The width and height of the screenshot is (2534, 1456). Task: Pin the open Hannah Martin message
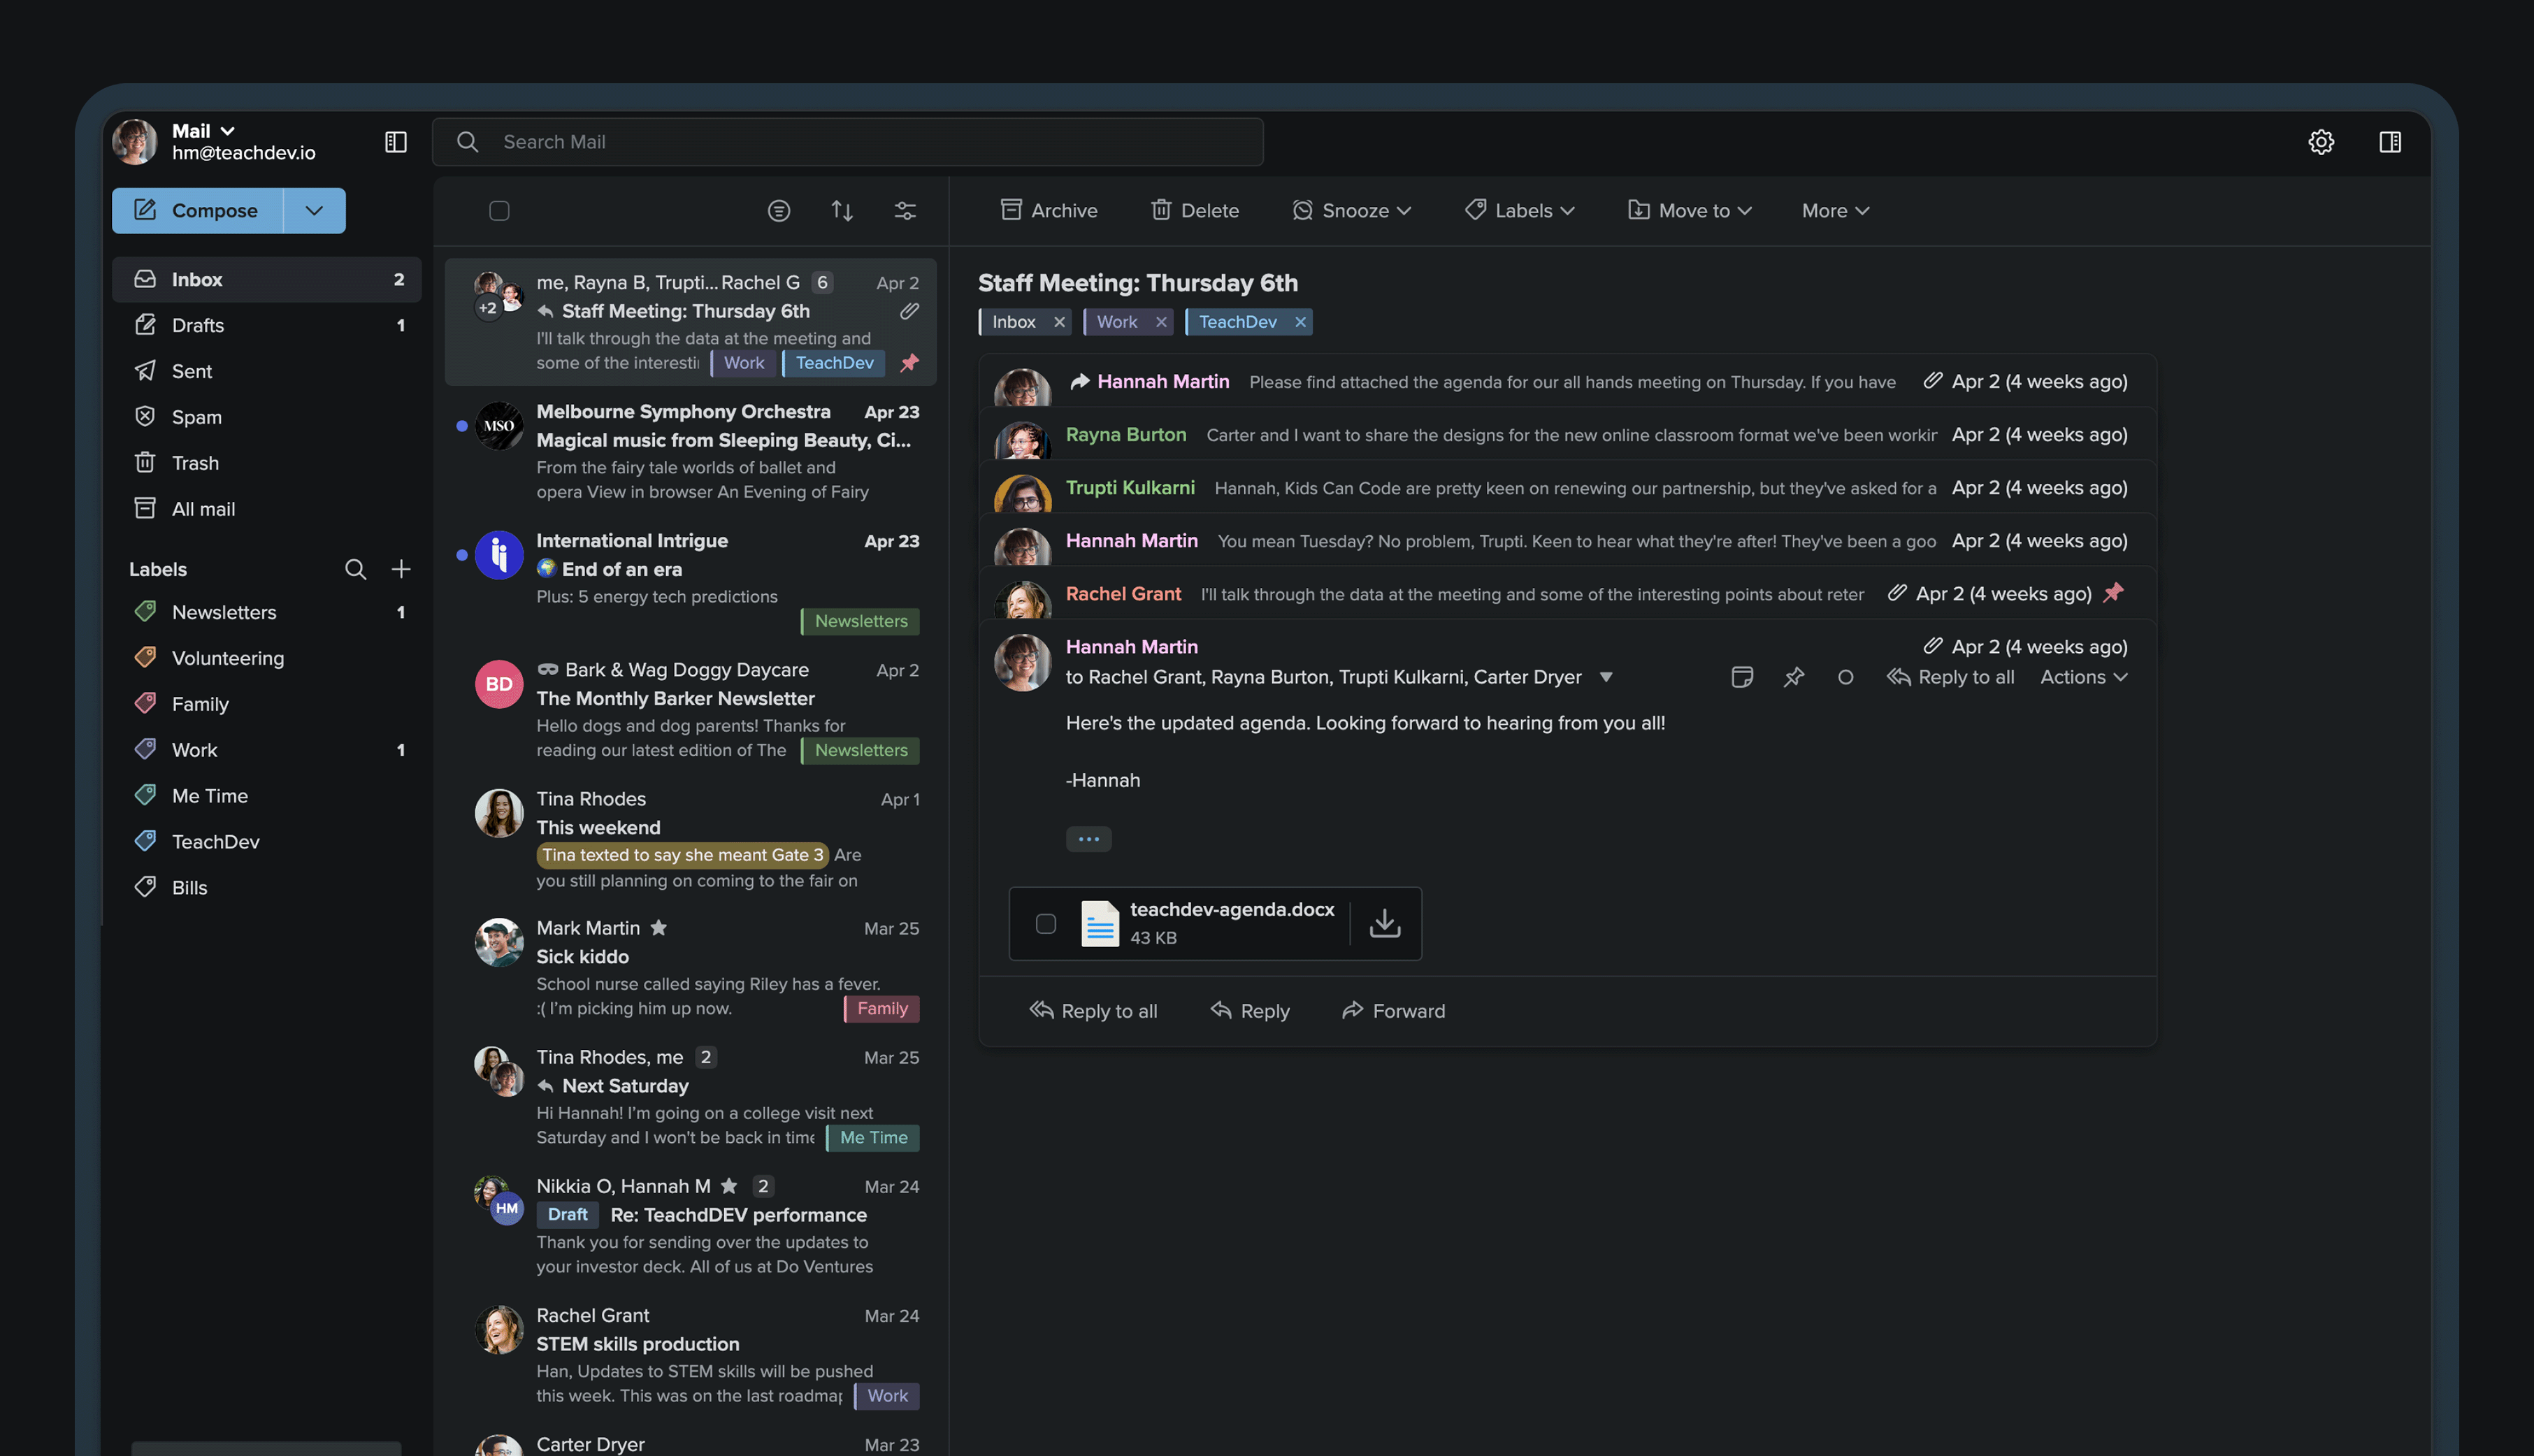(1794, 677)
